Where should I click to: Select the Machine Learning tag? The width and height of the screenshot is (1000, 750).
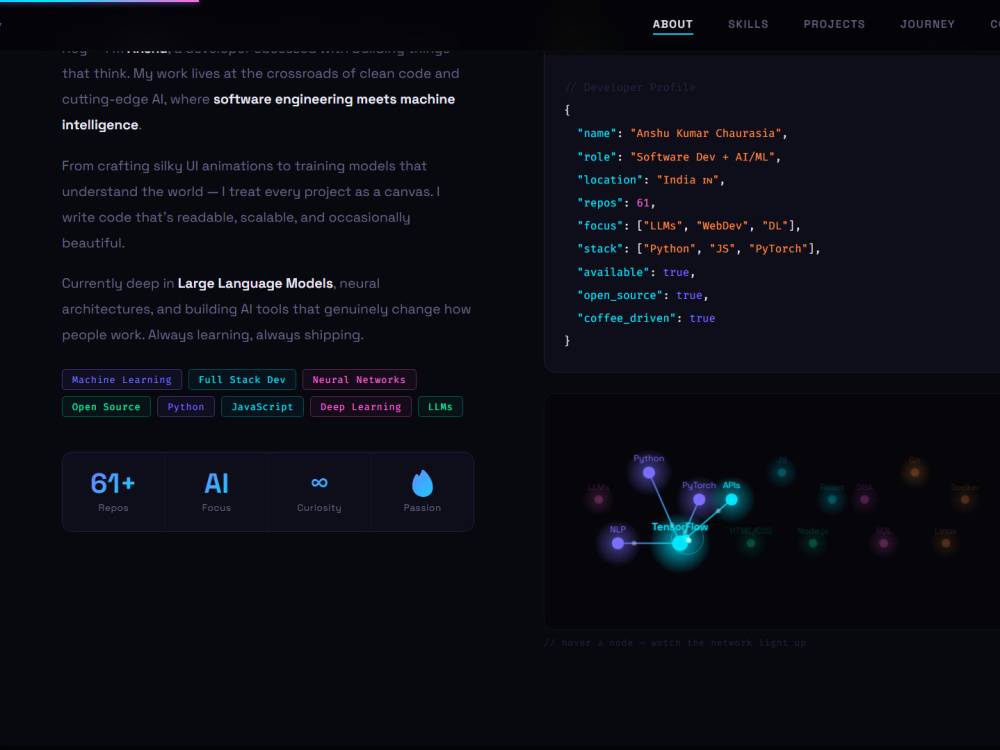pos(122,379)
